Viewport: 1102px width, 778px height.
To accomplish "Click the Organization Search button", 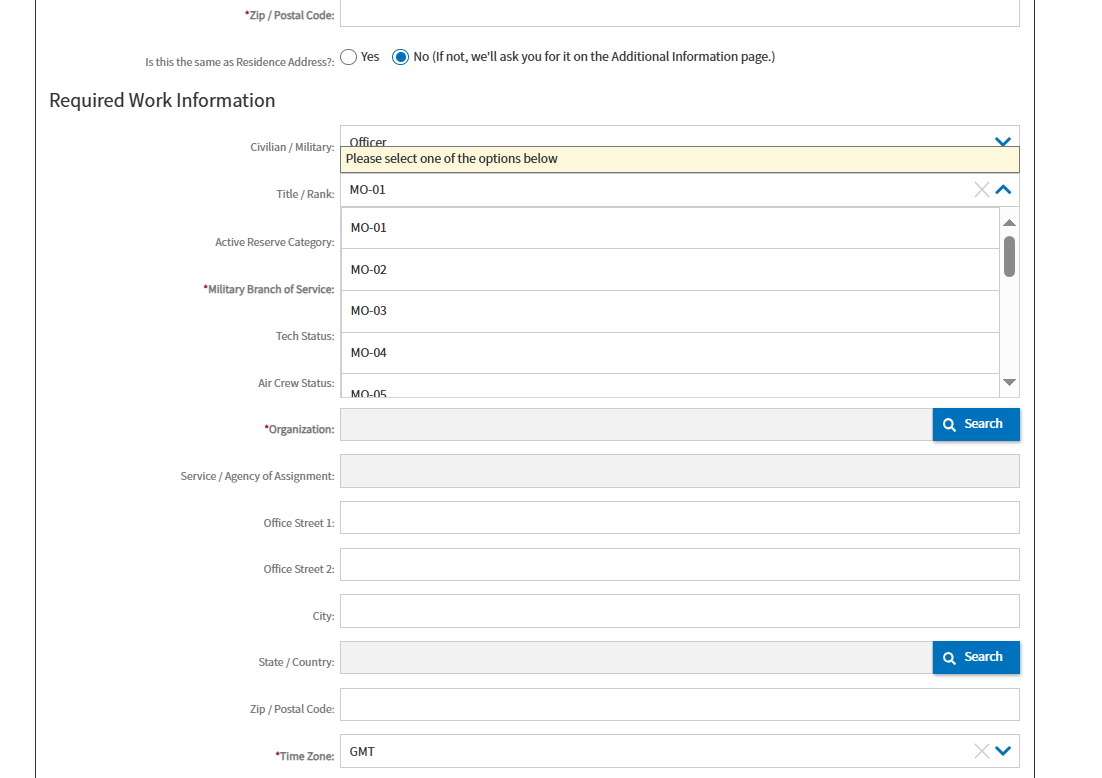I will coord(975,424).
